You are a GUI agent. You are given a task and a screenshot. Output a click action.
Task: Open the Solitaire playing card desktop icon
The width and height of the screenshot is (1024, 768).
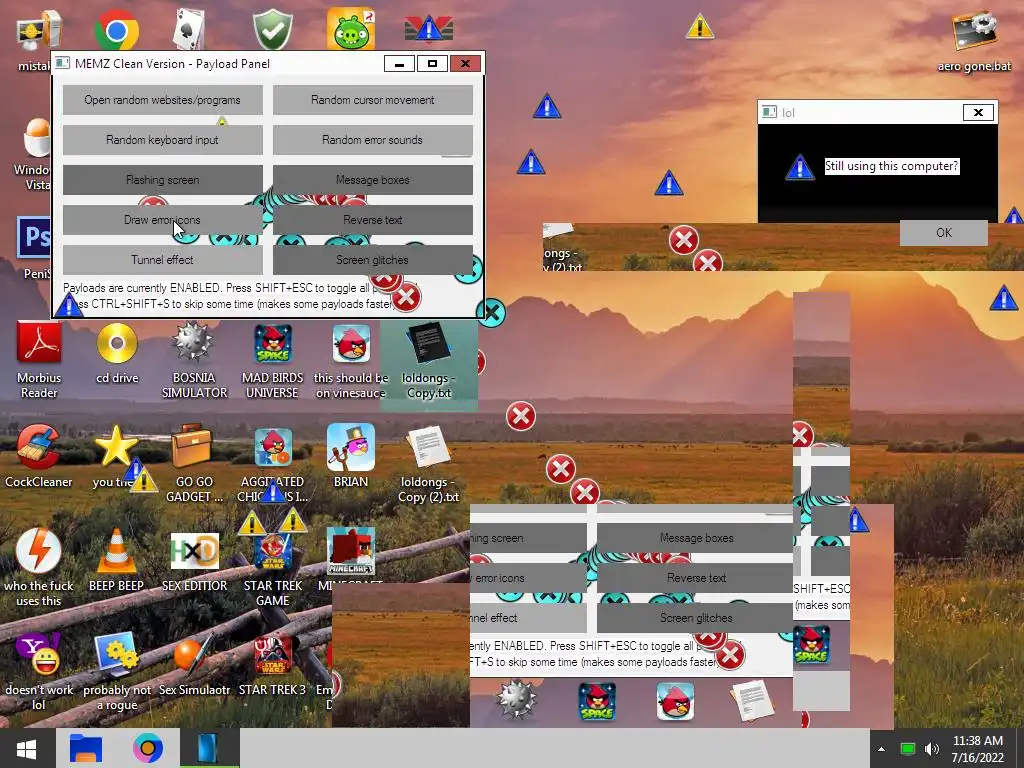click(191, 29)
